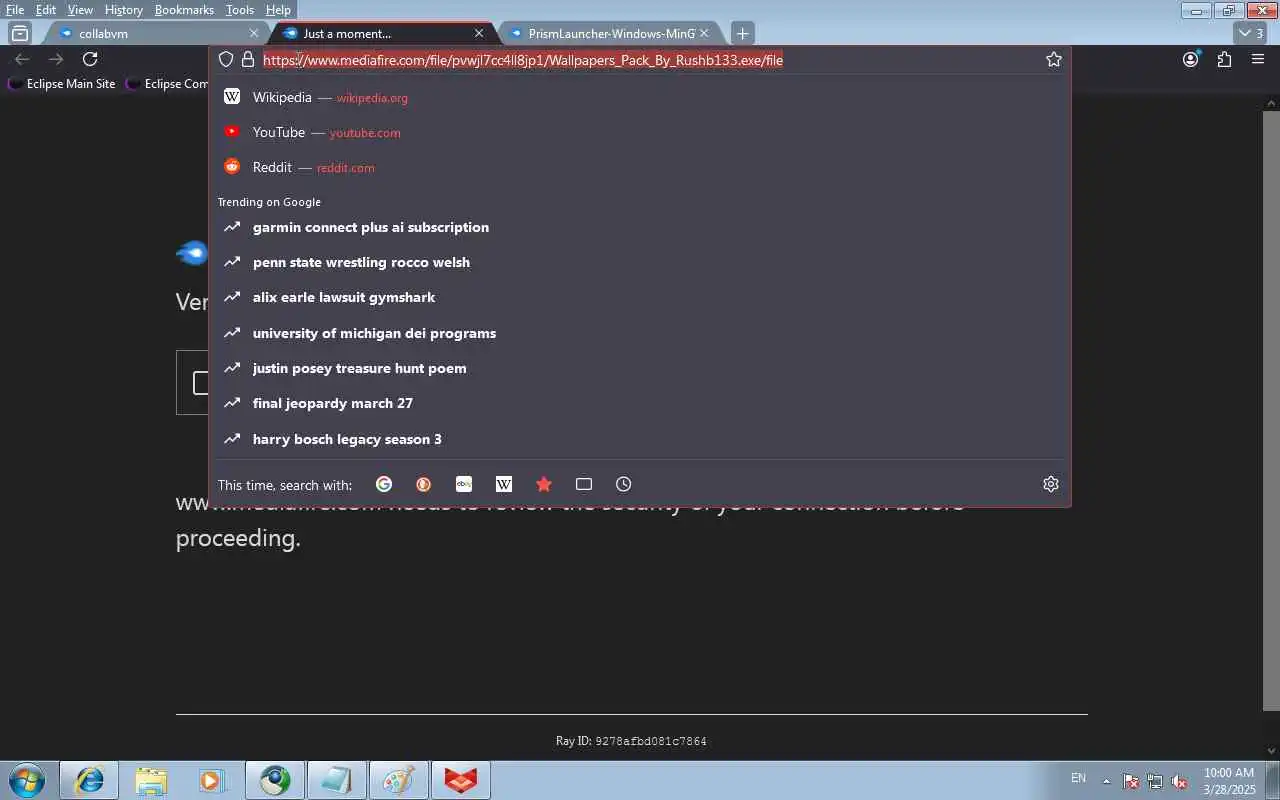Open the account profile icon
Screen dimensions: 1280x800
tap(1190, 59)
